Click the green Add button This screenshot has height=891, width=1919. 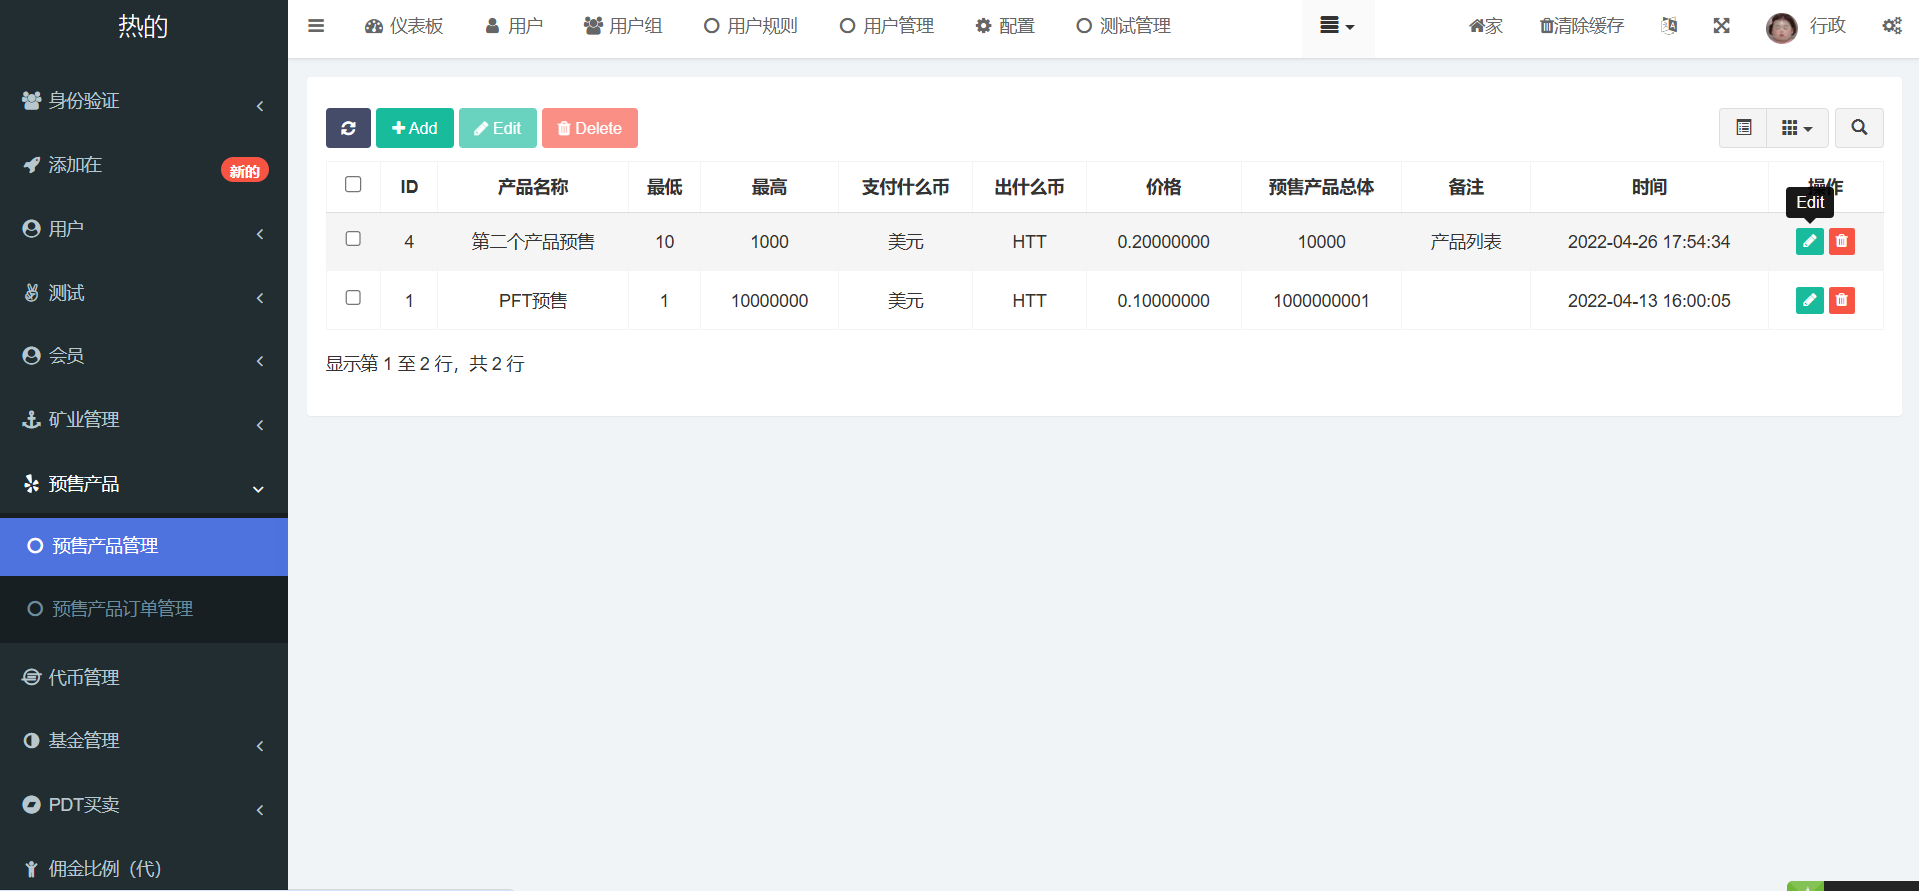pyautogui.click(x=414, y=128)
